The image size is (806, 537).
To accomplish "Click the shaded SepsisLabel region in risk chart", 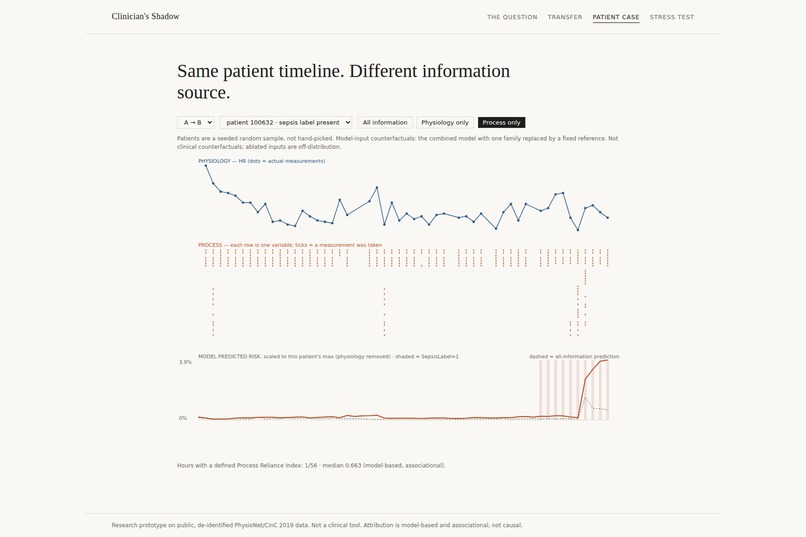I will (574, 390).
